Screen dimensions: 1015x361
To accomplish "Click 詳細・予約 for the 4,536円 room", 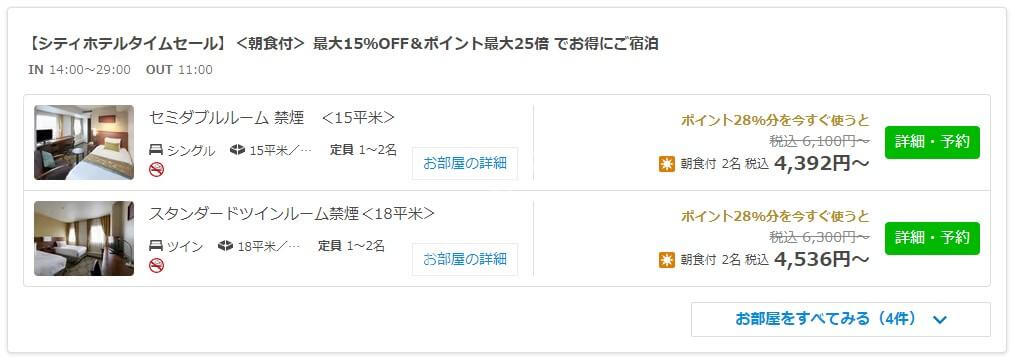I will point(932,238).
